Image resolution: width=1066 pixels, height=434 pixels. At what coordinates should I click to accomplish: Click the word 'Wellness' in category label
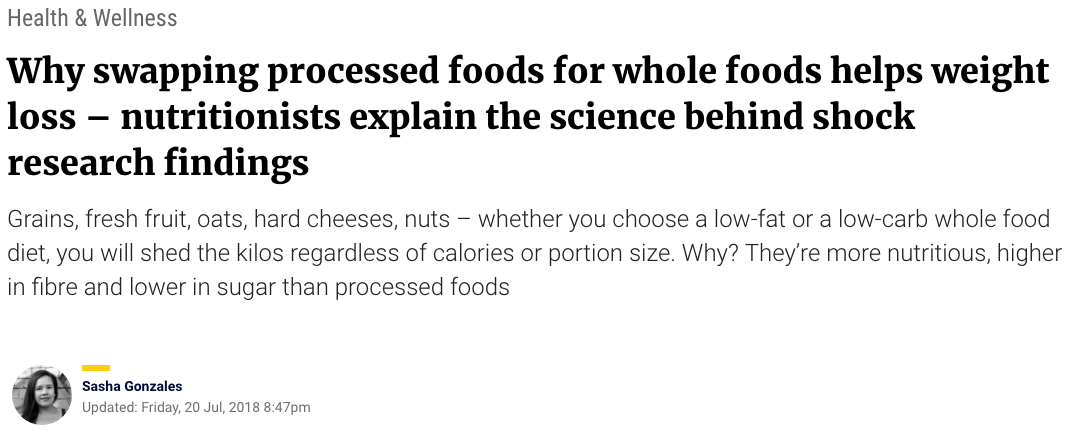(x=135, y=18)
